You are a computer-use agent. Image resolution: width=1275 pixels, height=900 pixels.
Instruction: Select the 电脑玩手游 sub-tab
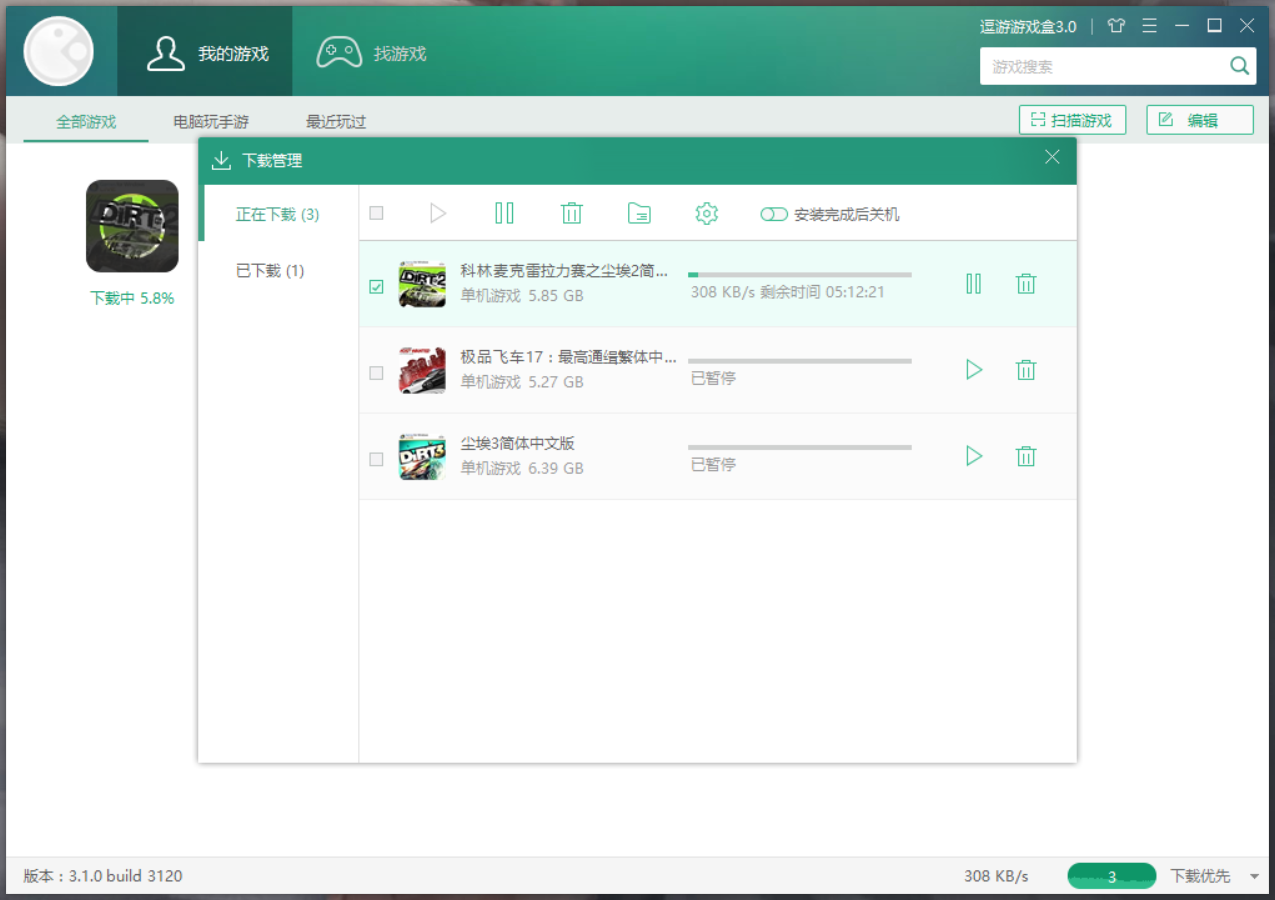(x=211, y=122)
